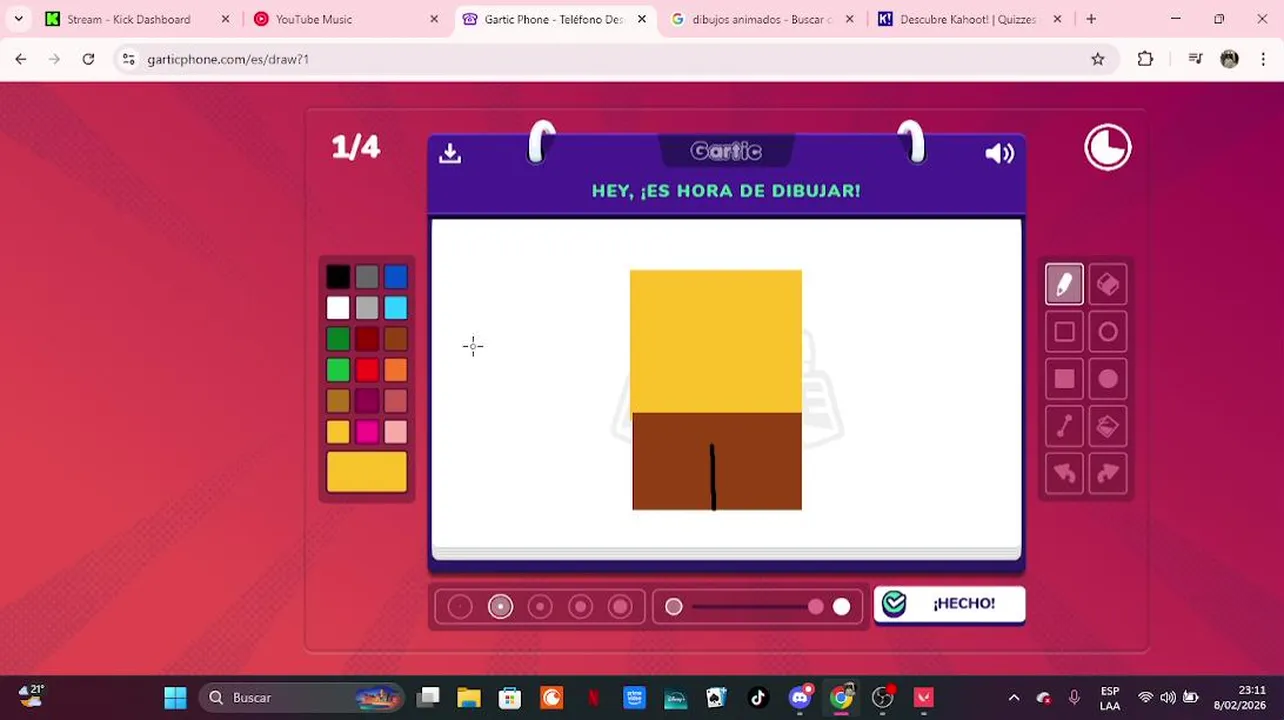Pick the ochre tan color swatch
Viewport: 1284px width, 720px height.
[338, 401]
